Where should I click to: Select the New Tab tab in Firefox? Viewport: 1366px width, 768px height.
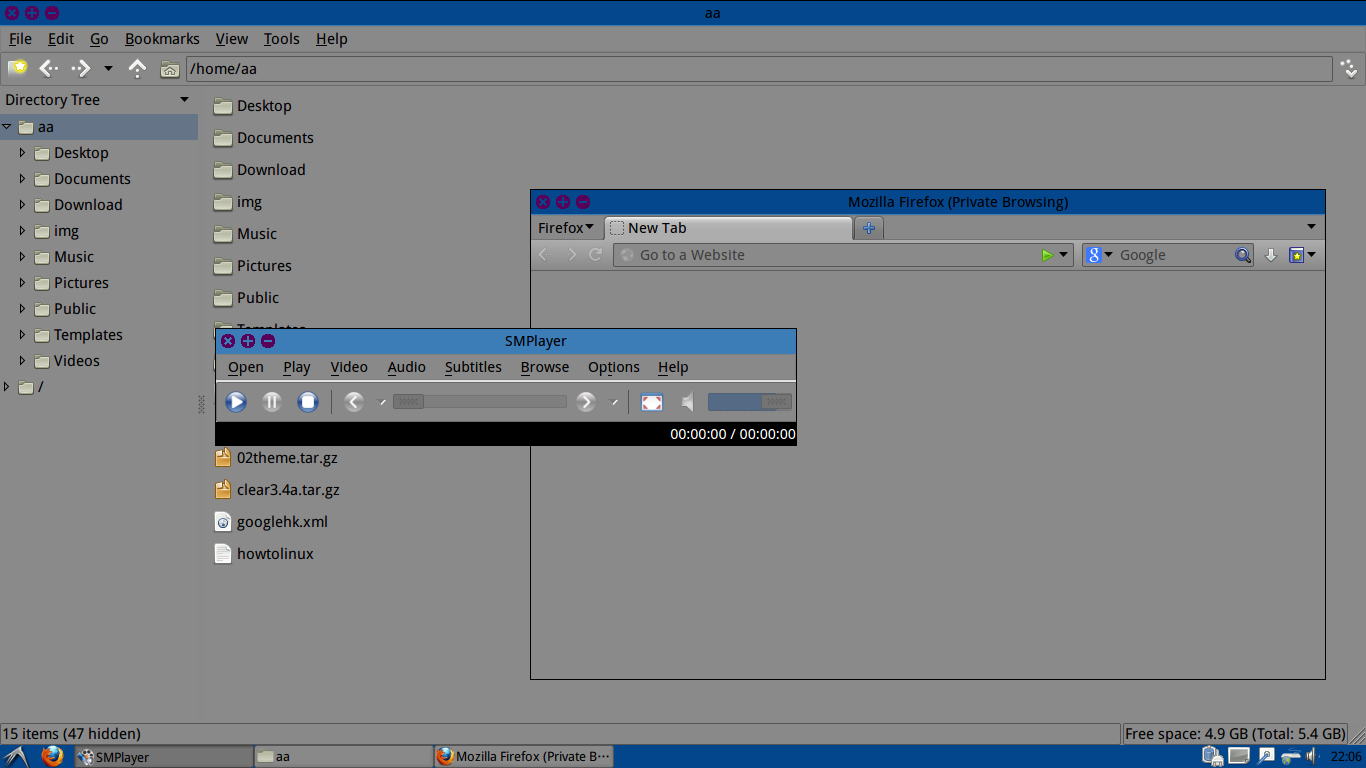click(x=728, y=228)
